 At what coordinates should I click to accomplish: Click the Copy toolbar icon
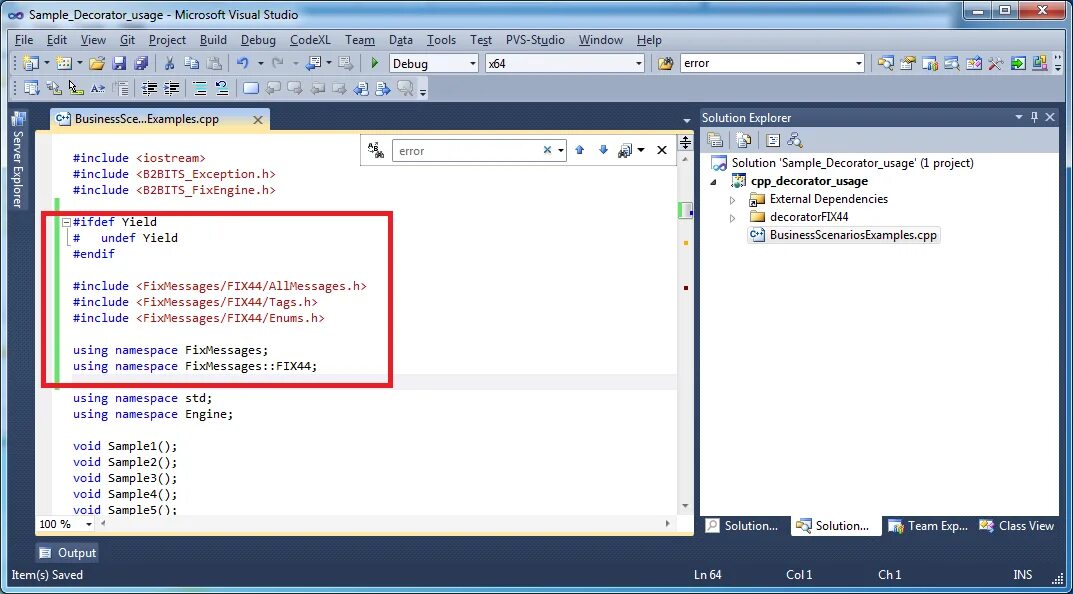pyautogui.click(x=192, y=64)
